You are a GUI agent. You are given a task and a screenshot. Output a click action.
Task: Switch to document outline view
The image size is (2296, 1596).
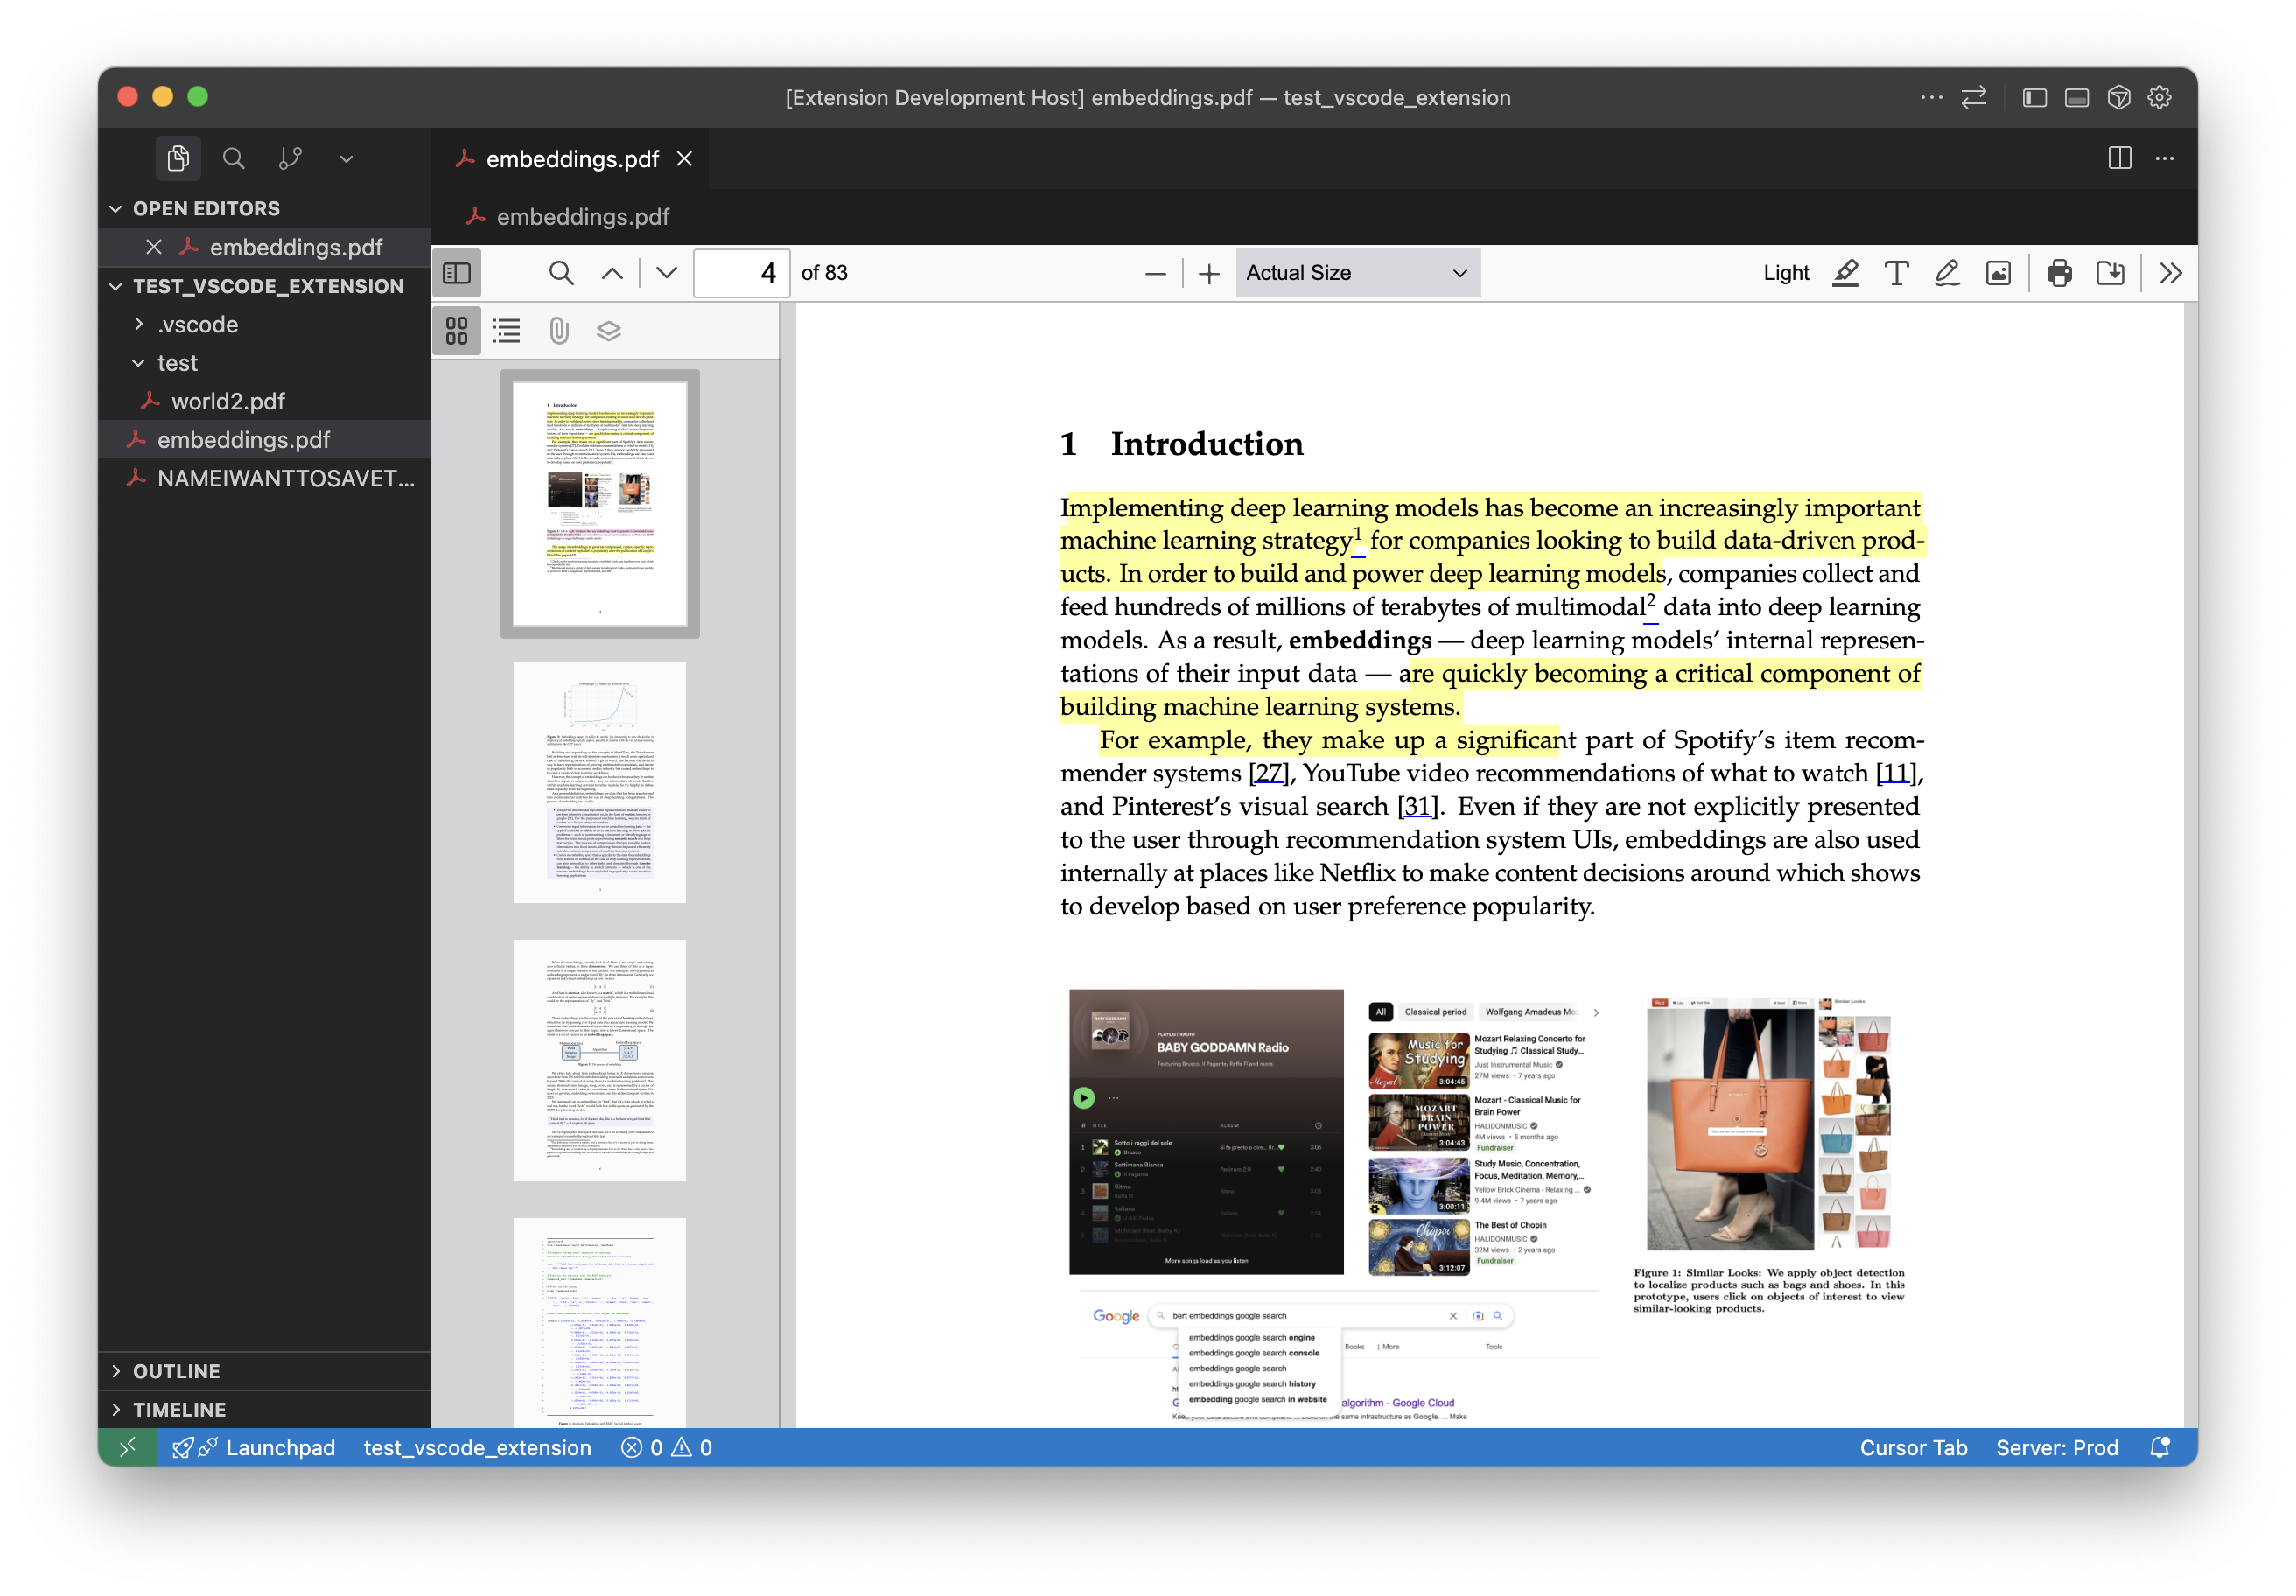click(x=507, y=331)
